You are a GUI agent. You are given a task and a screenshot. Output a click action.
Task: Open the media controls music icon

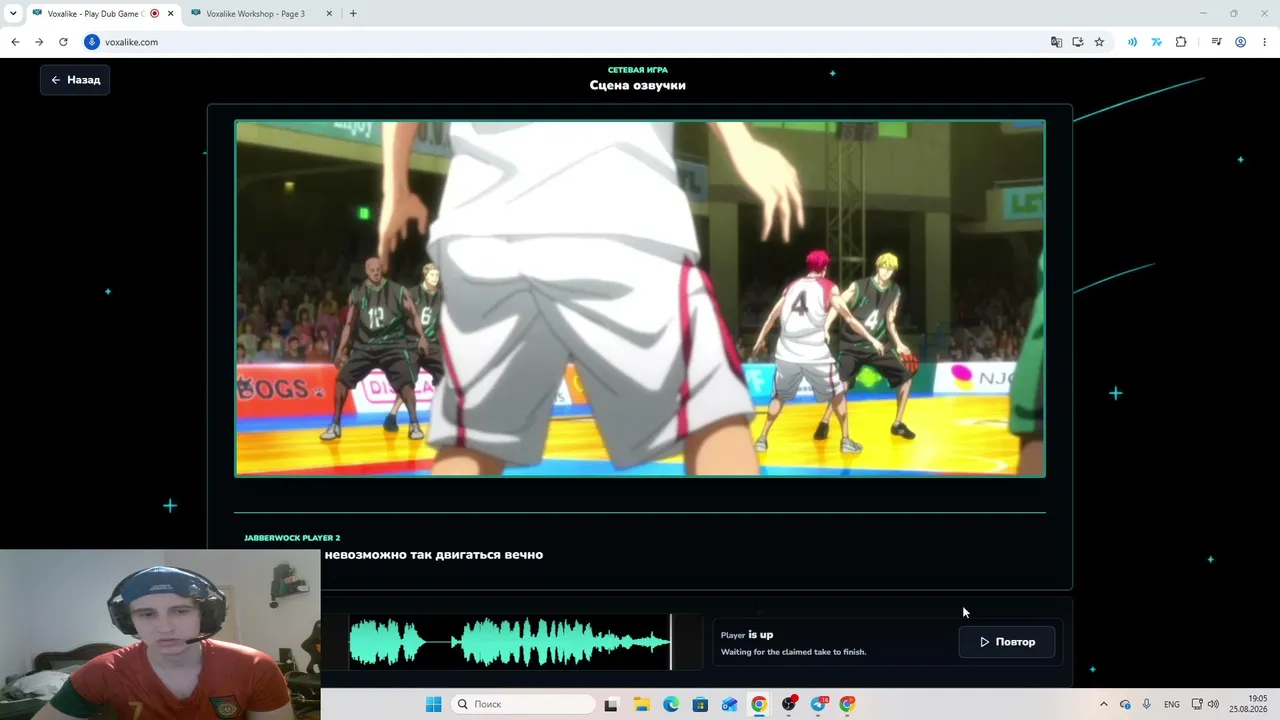coord(1216,42)
